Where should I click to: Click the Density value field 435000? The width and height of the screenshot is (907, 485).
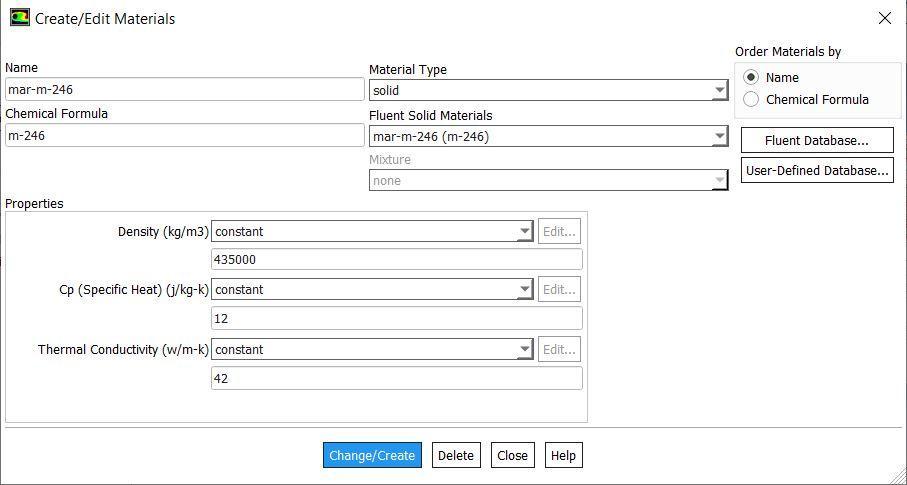(x=397, y=260)
